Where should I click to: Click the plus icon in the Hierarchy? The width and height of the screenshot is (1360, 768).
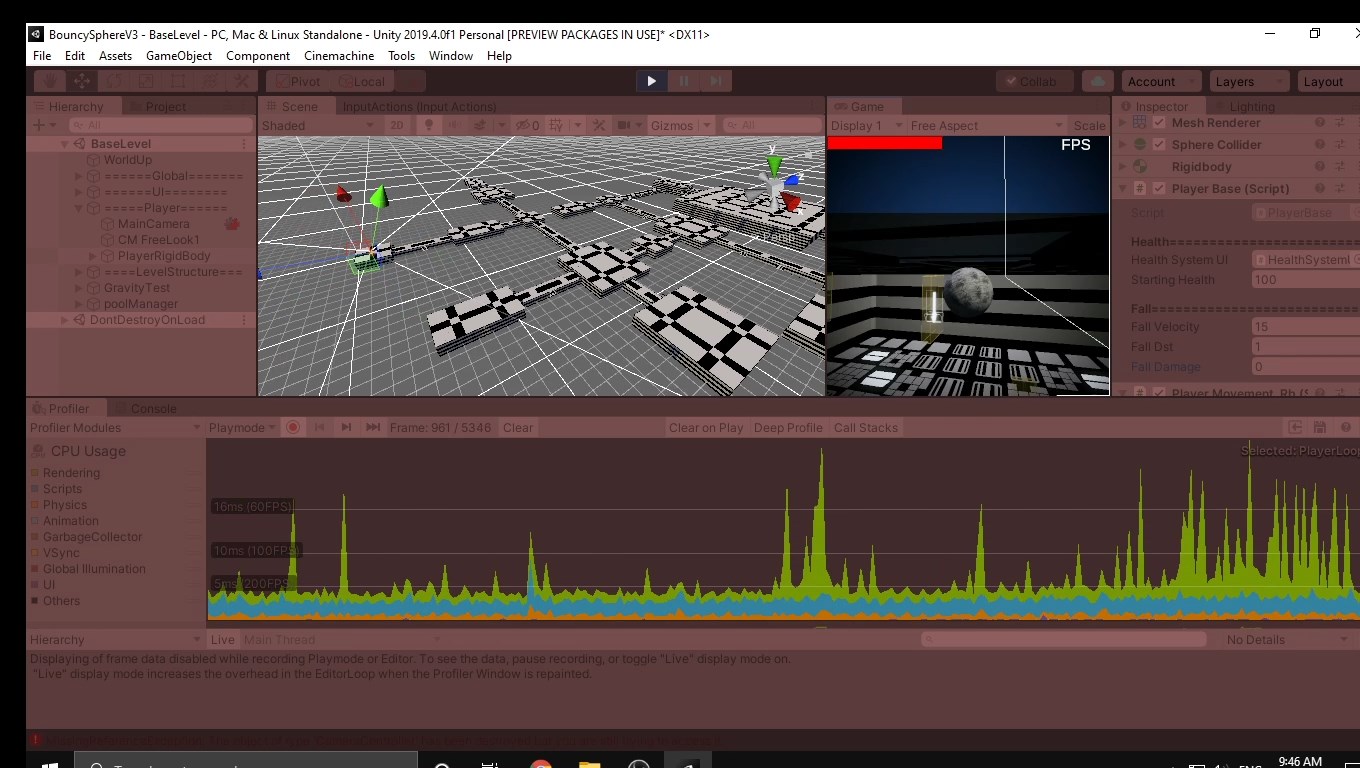pos(39,125)
